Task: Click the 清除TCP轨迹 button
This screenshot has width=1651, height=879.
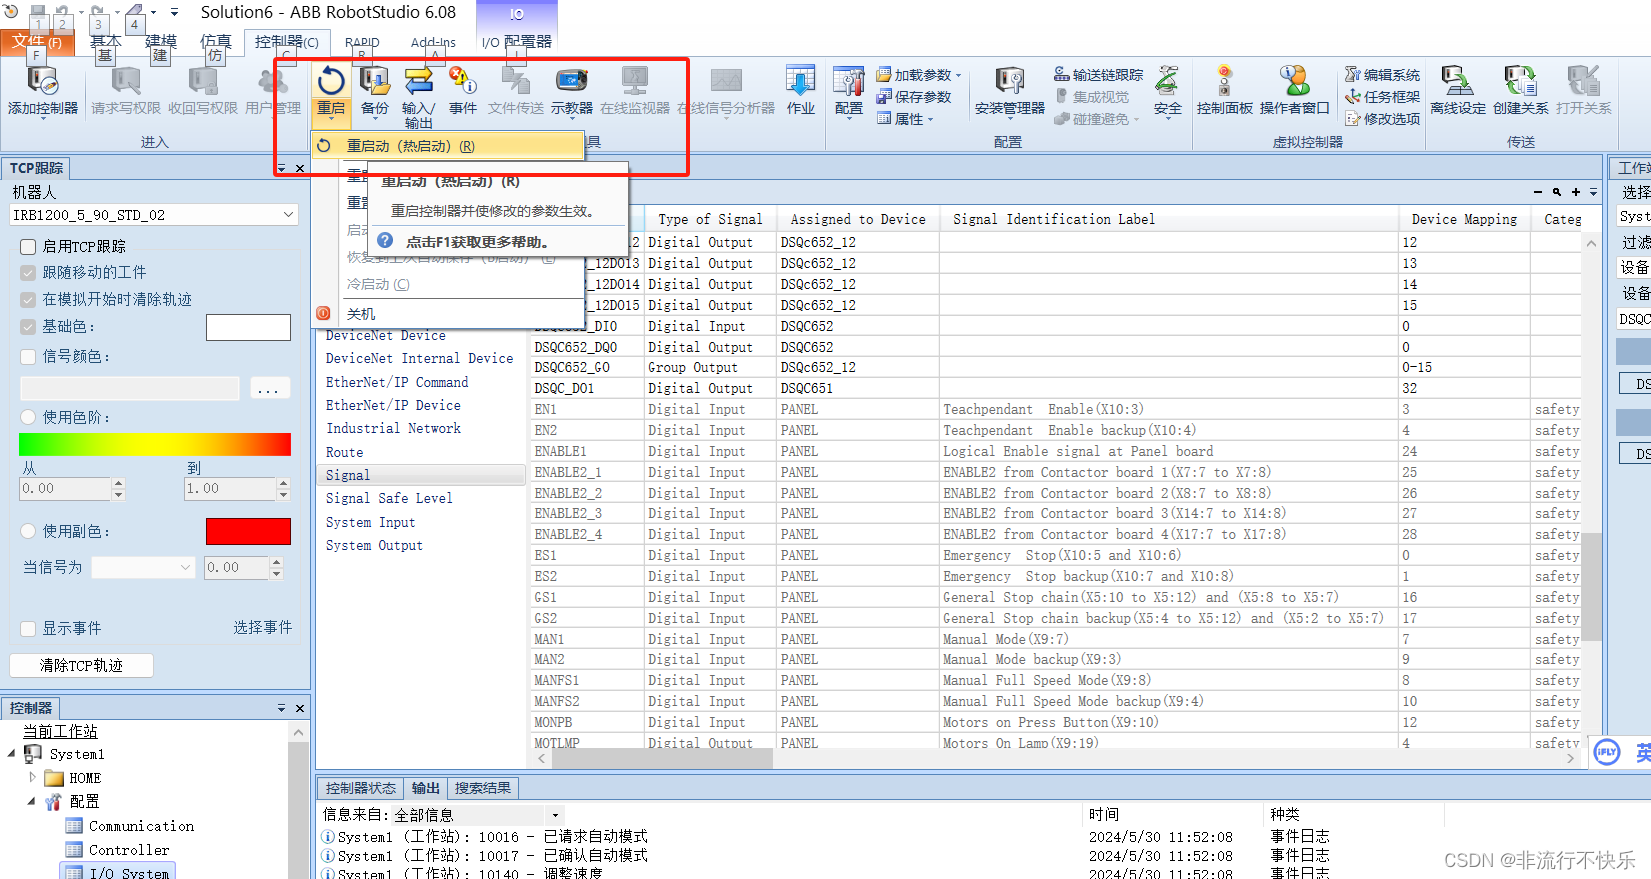Action: 81,666
